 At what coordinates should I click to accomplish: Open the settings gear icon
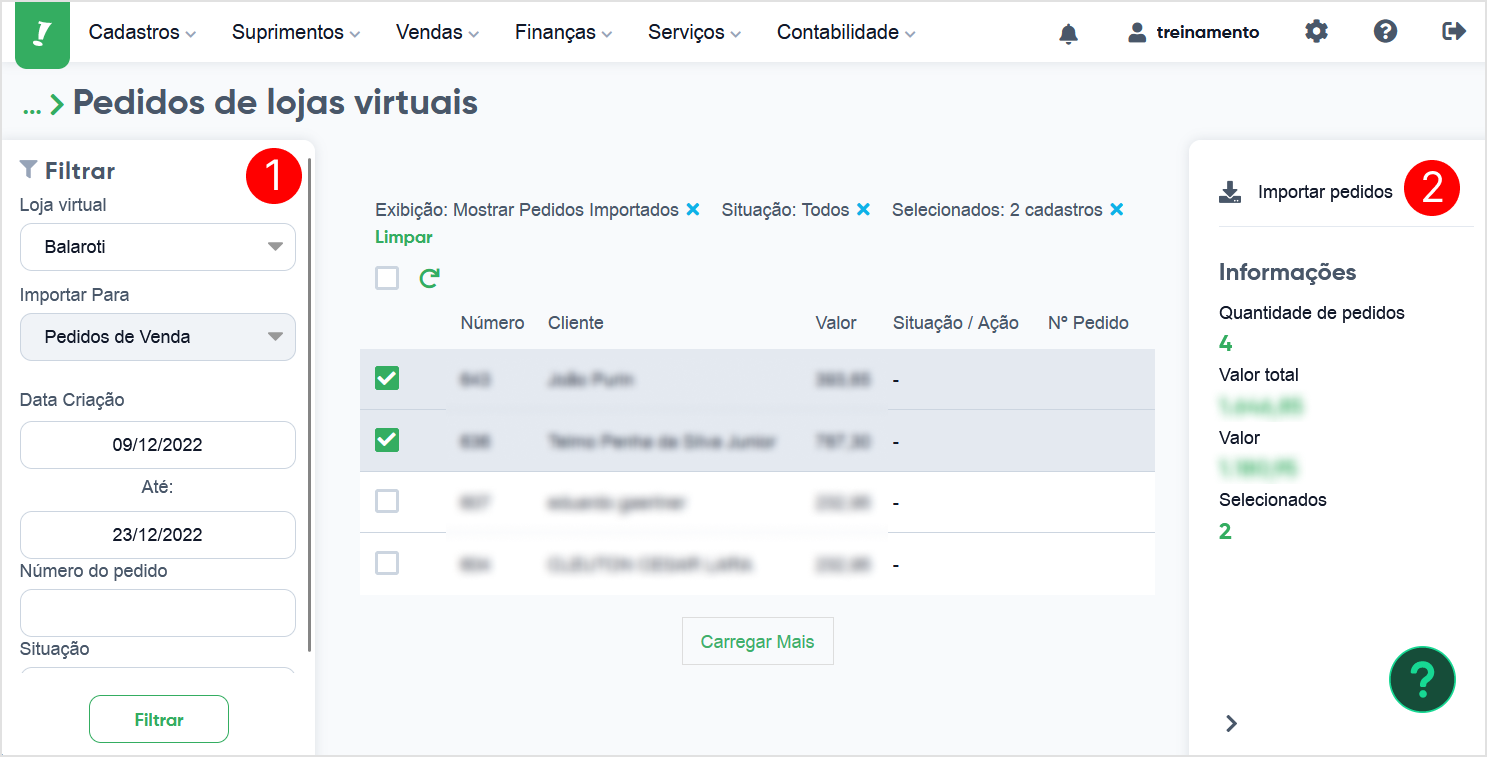click(1317, 32)
